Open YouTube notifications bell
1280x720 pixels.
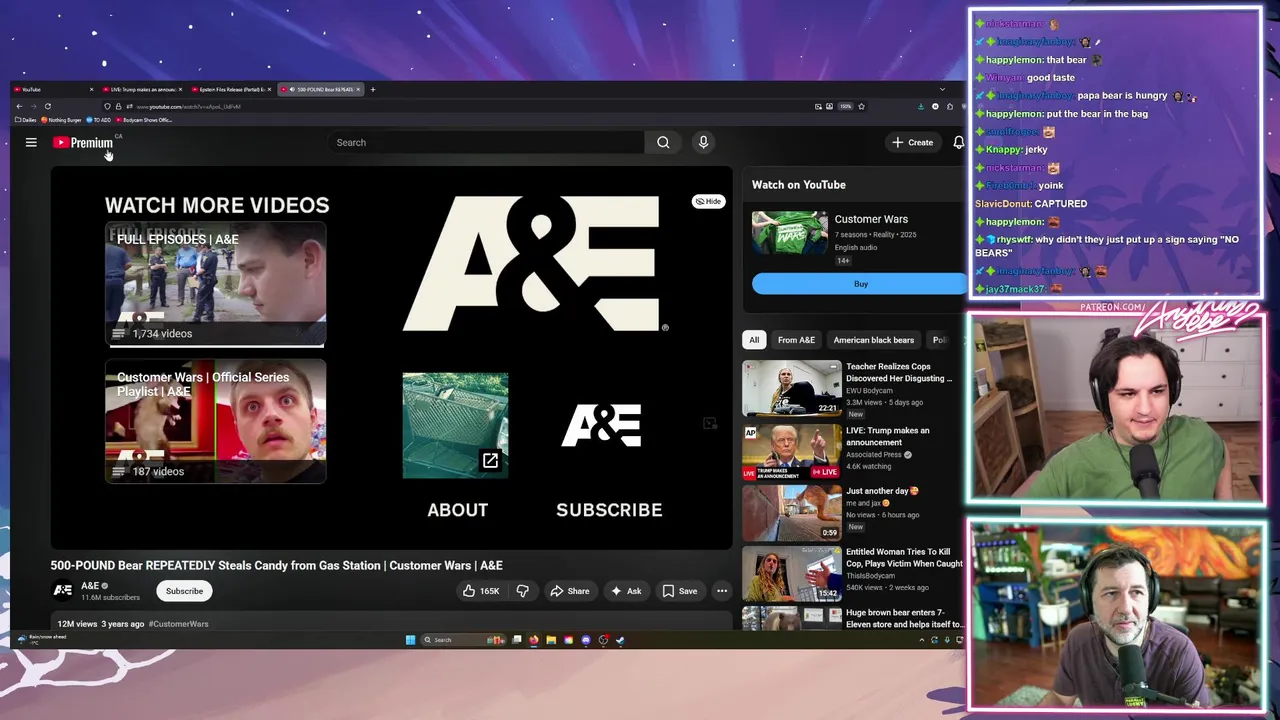point(958,142)
